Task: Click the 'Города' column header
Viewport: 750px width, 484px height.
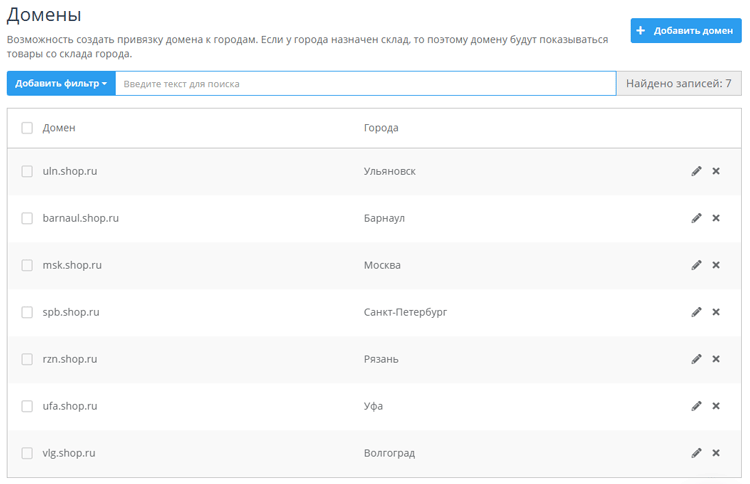Action: [381, 128]
